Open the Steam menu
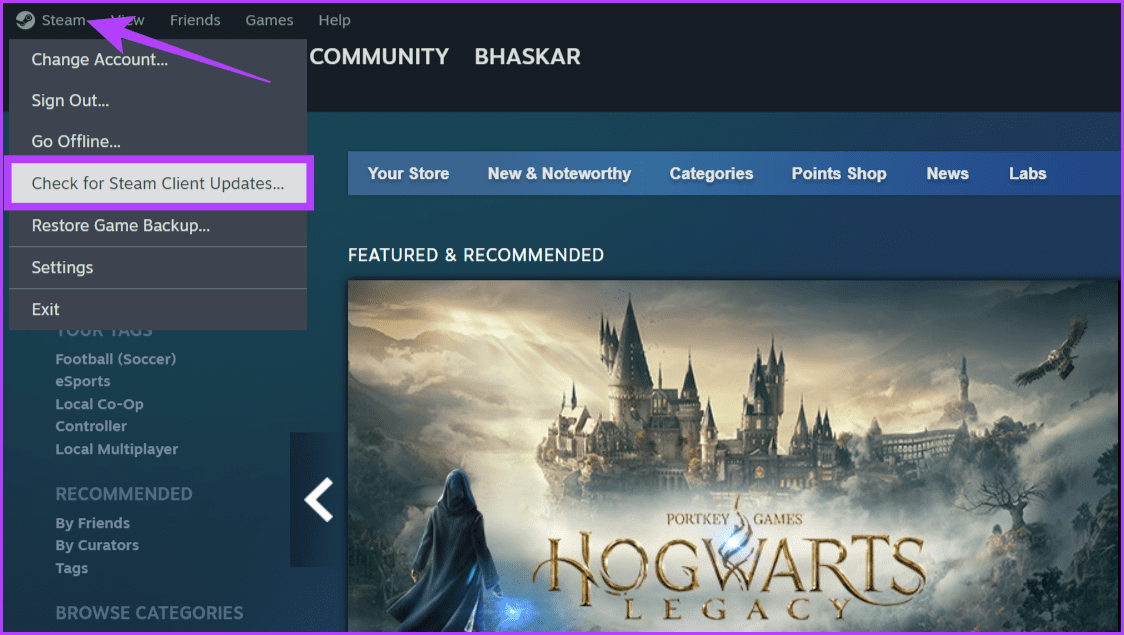The height and width of the screenshot is (635, 1124). pos(62,20)
